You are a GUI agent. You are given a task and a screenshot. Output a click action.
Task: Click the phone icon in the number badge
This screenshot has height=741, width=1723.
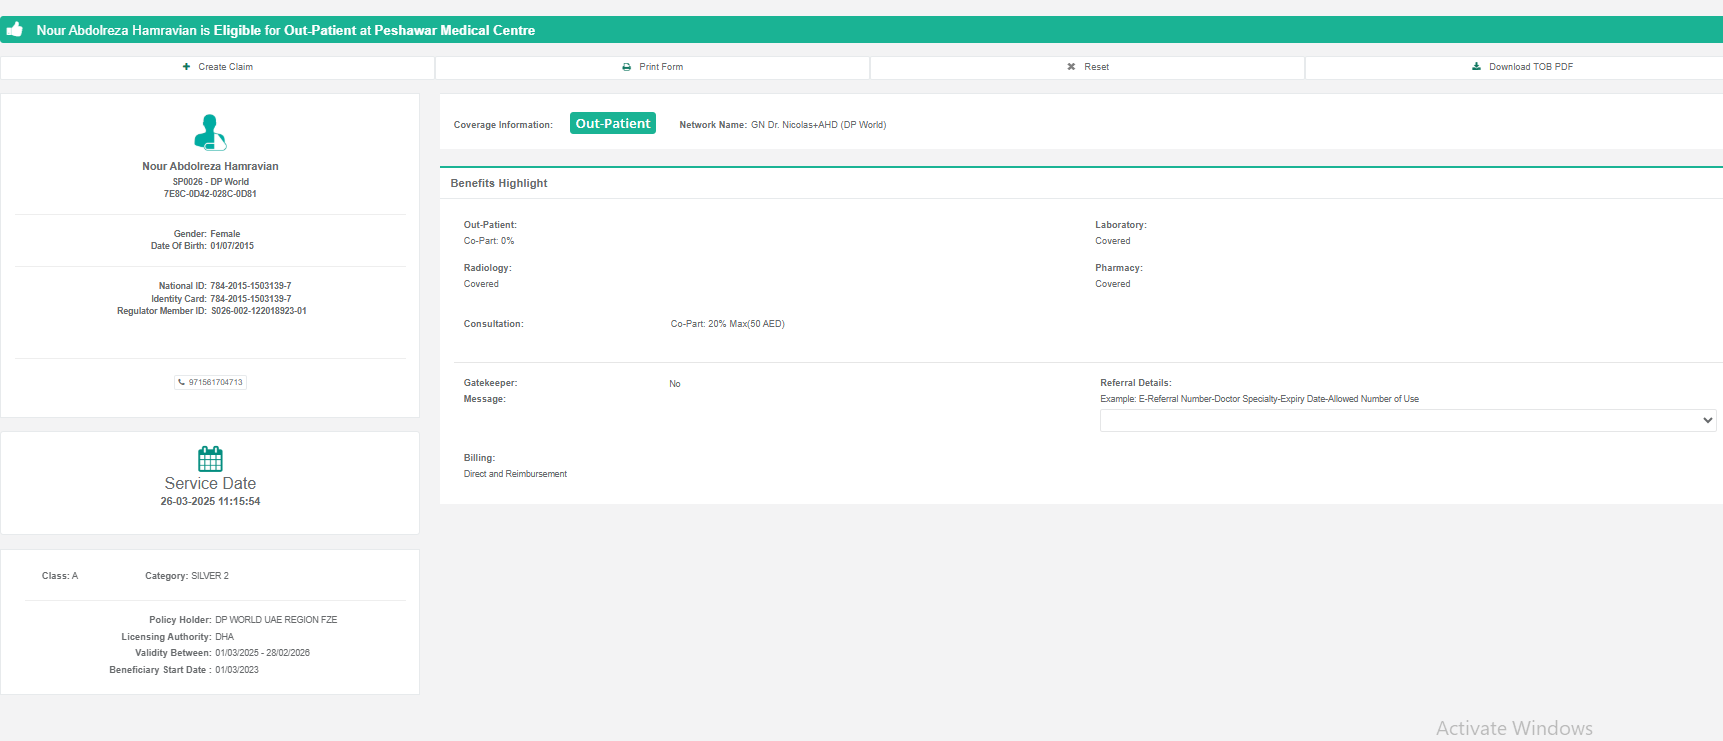182,382
